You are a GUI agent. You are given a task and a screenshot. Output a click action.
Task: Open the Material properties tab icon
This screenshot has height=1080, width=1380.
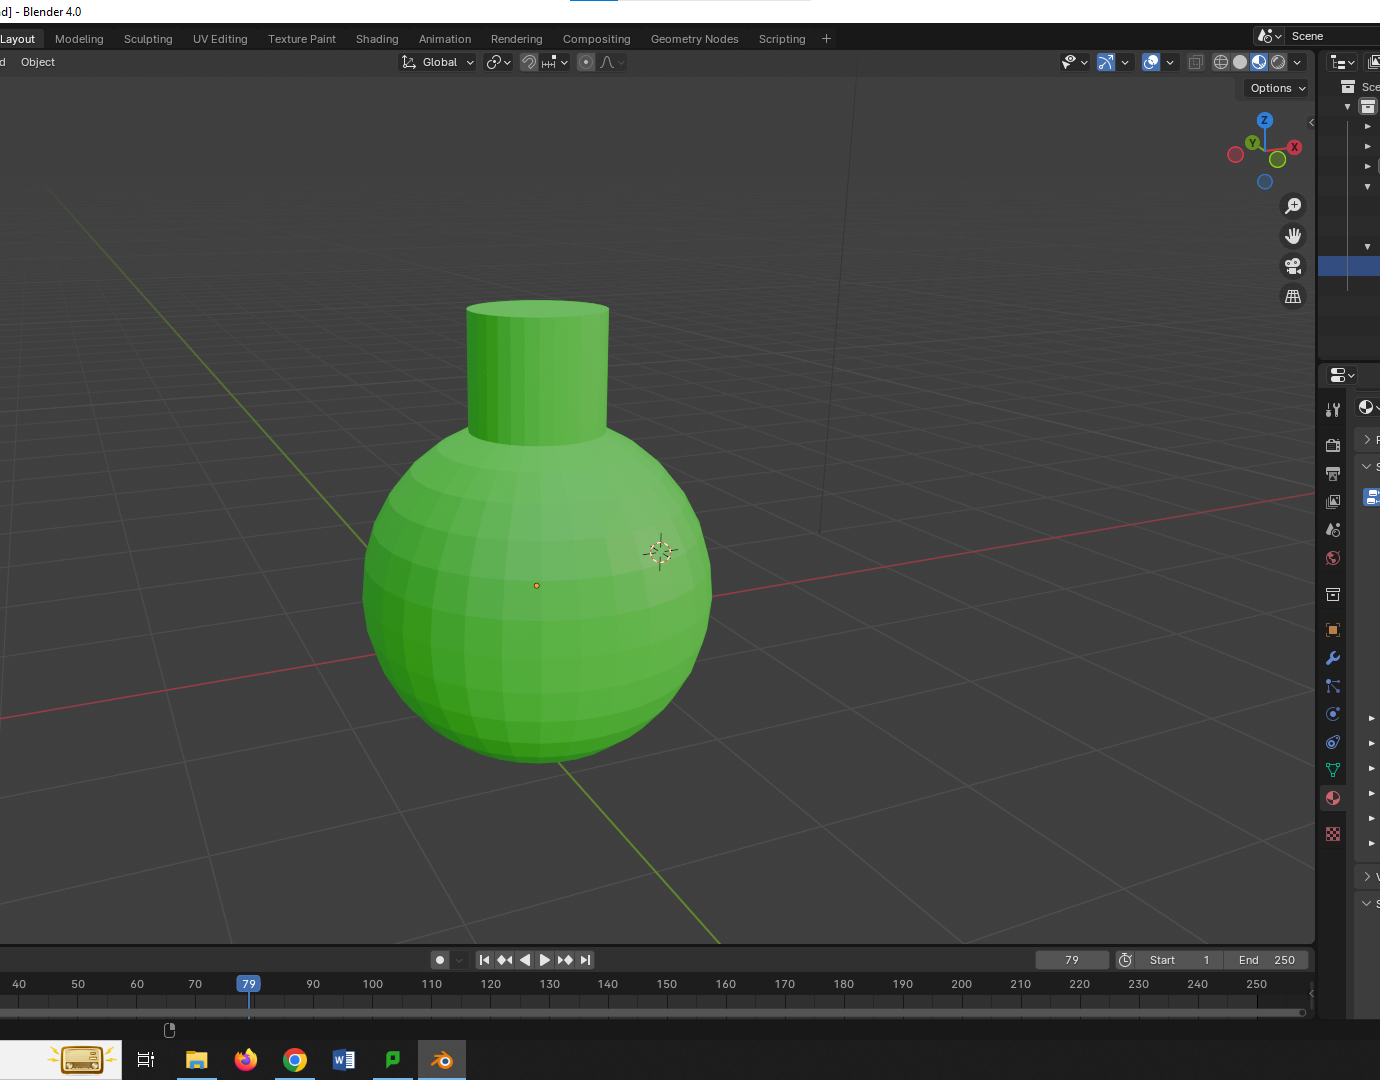1333,798
